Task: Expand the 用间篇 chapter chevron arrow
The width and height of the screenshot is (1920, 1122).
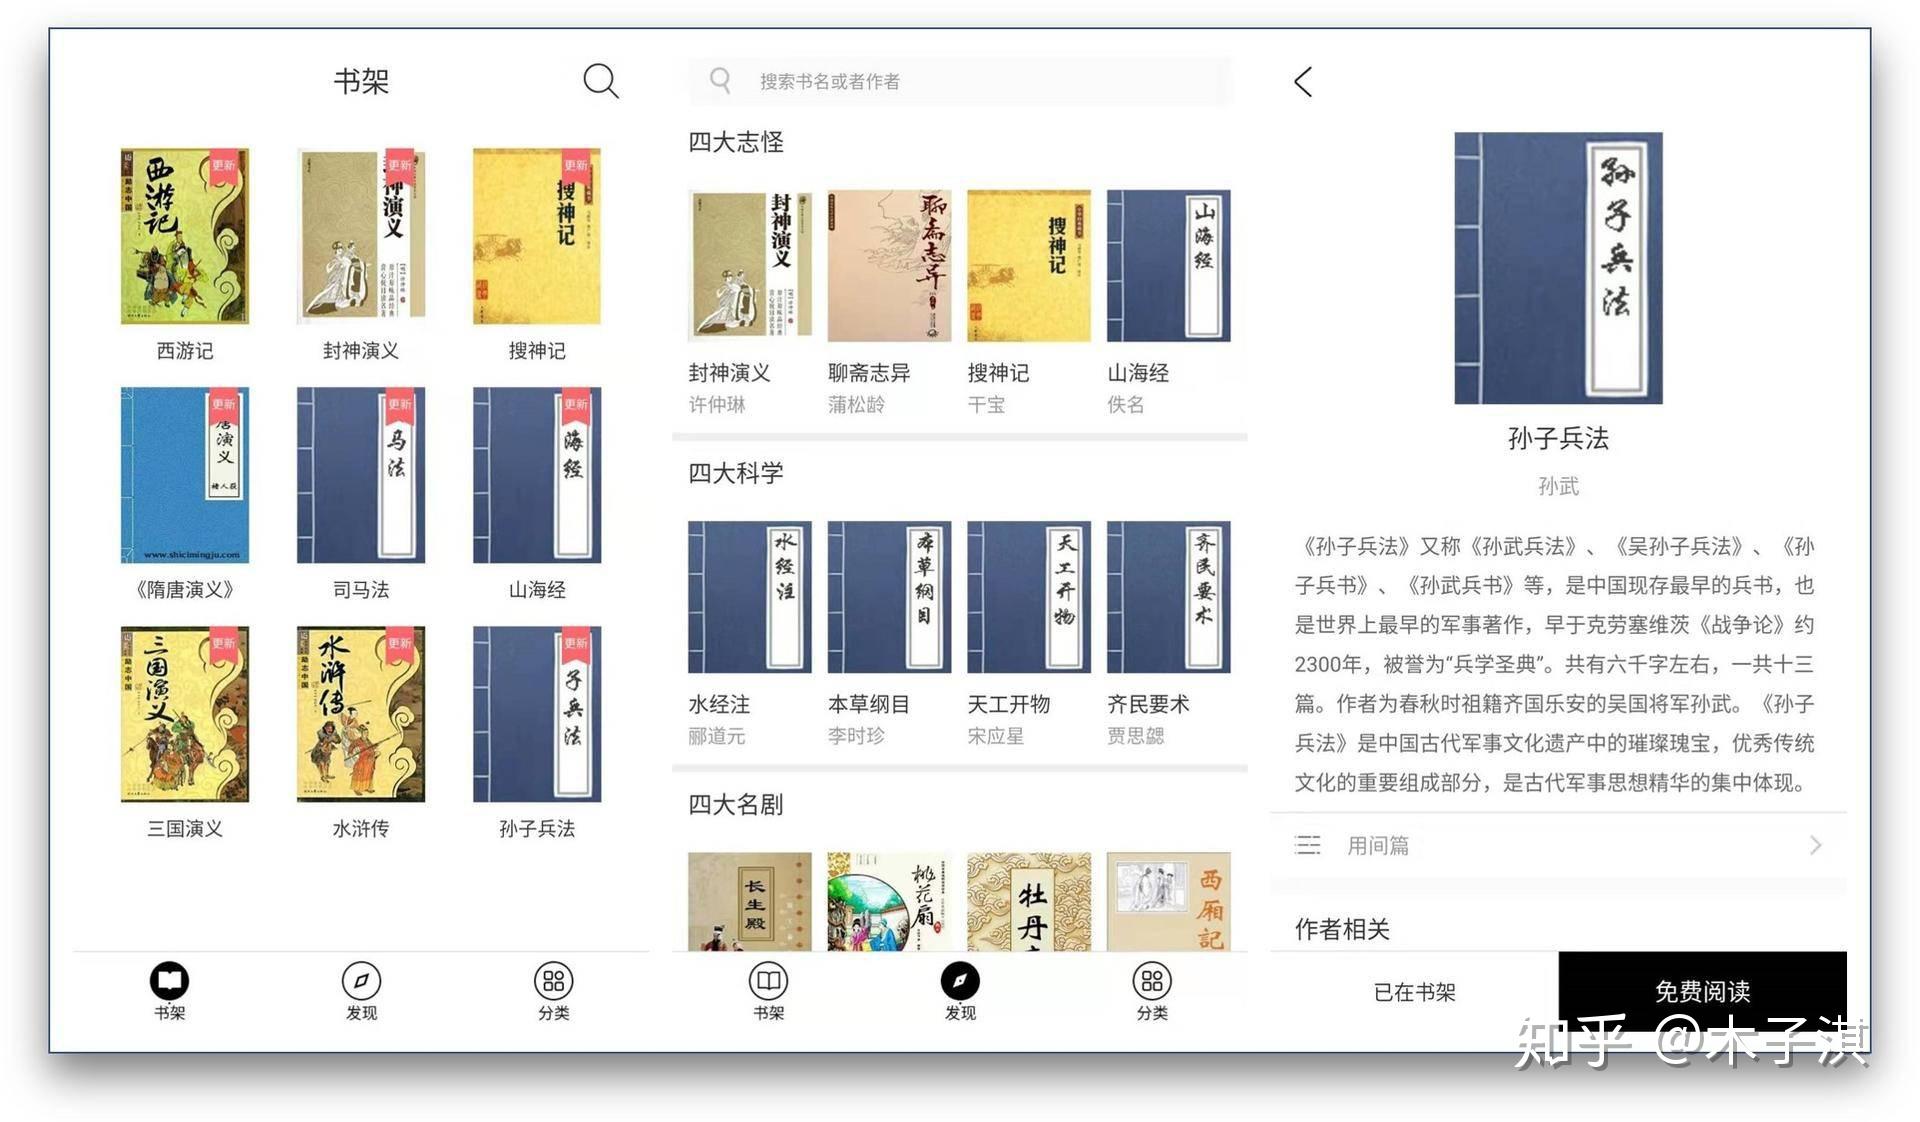Action: 1815,845
